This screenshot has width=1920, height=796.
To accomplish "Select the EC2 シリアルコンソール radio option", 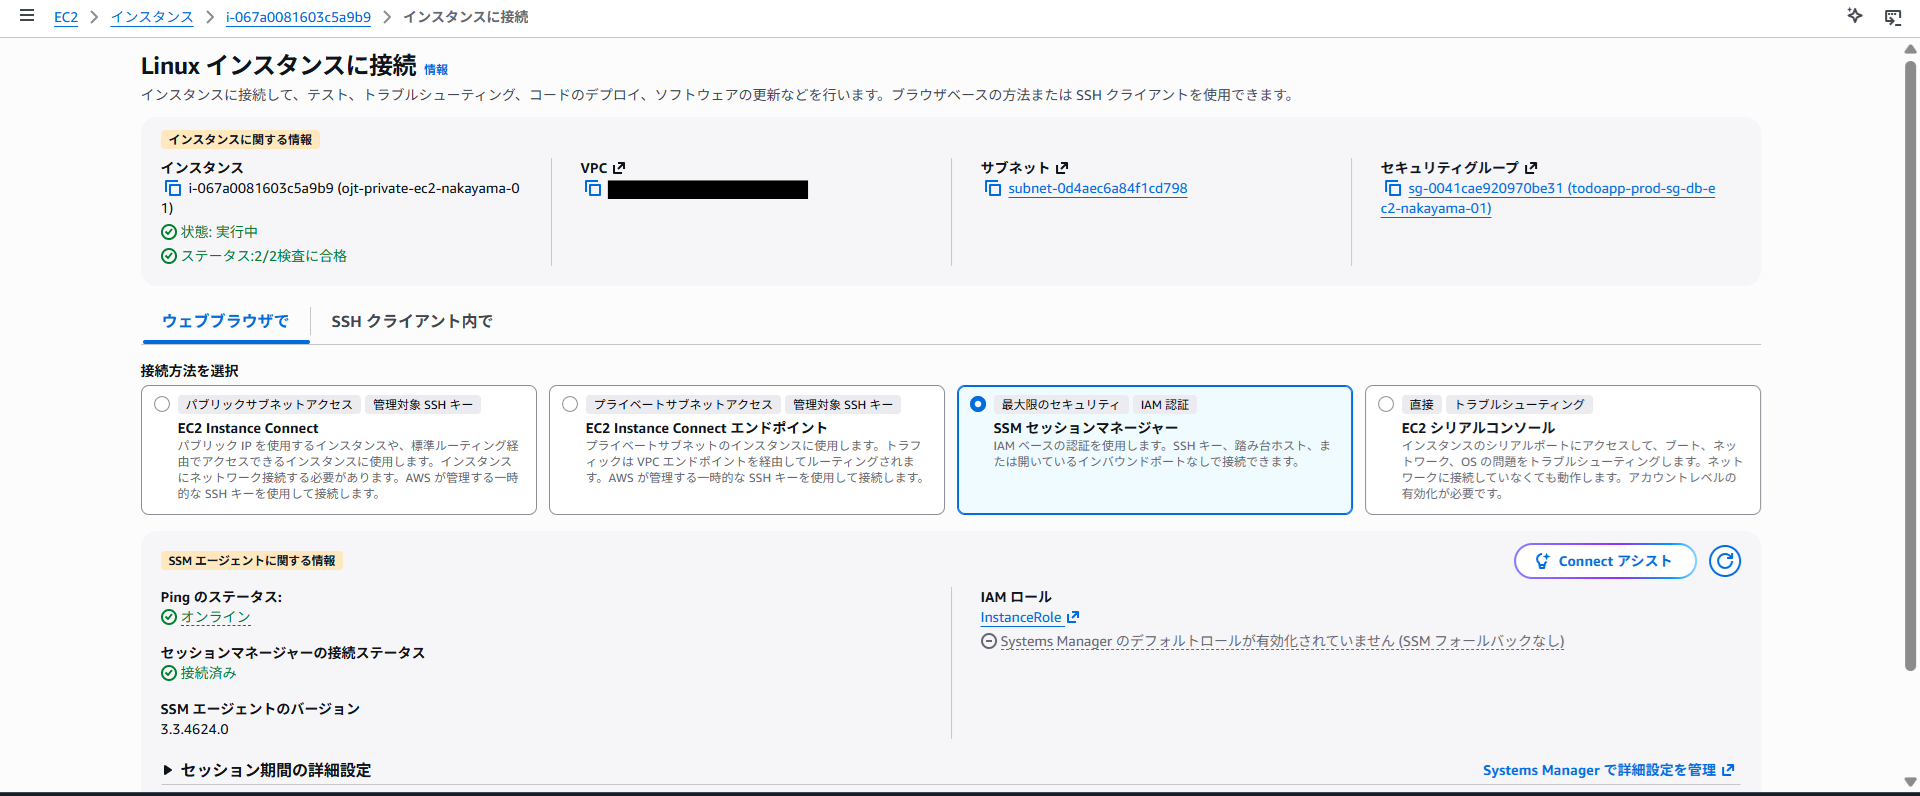I will click(x=1386, y=404).
